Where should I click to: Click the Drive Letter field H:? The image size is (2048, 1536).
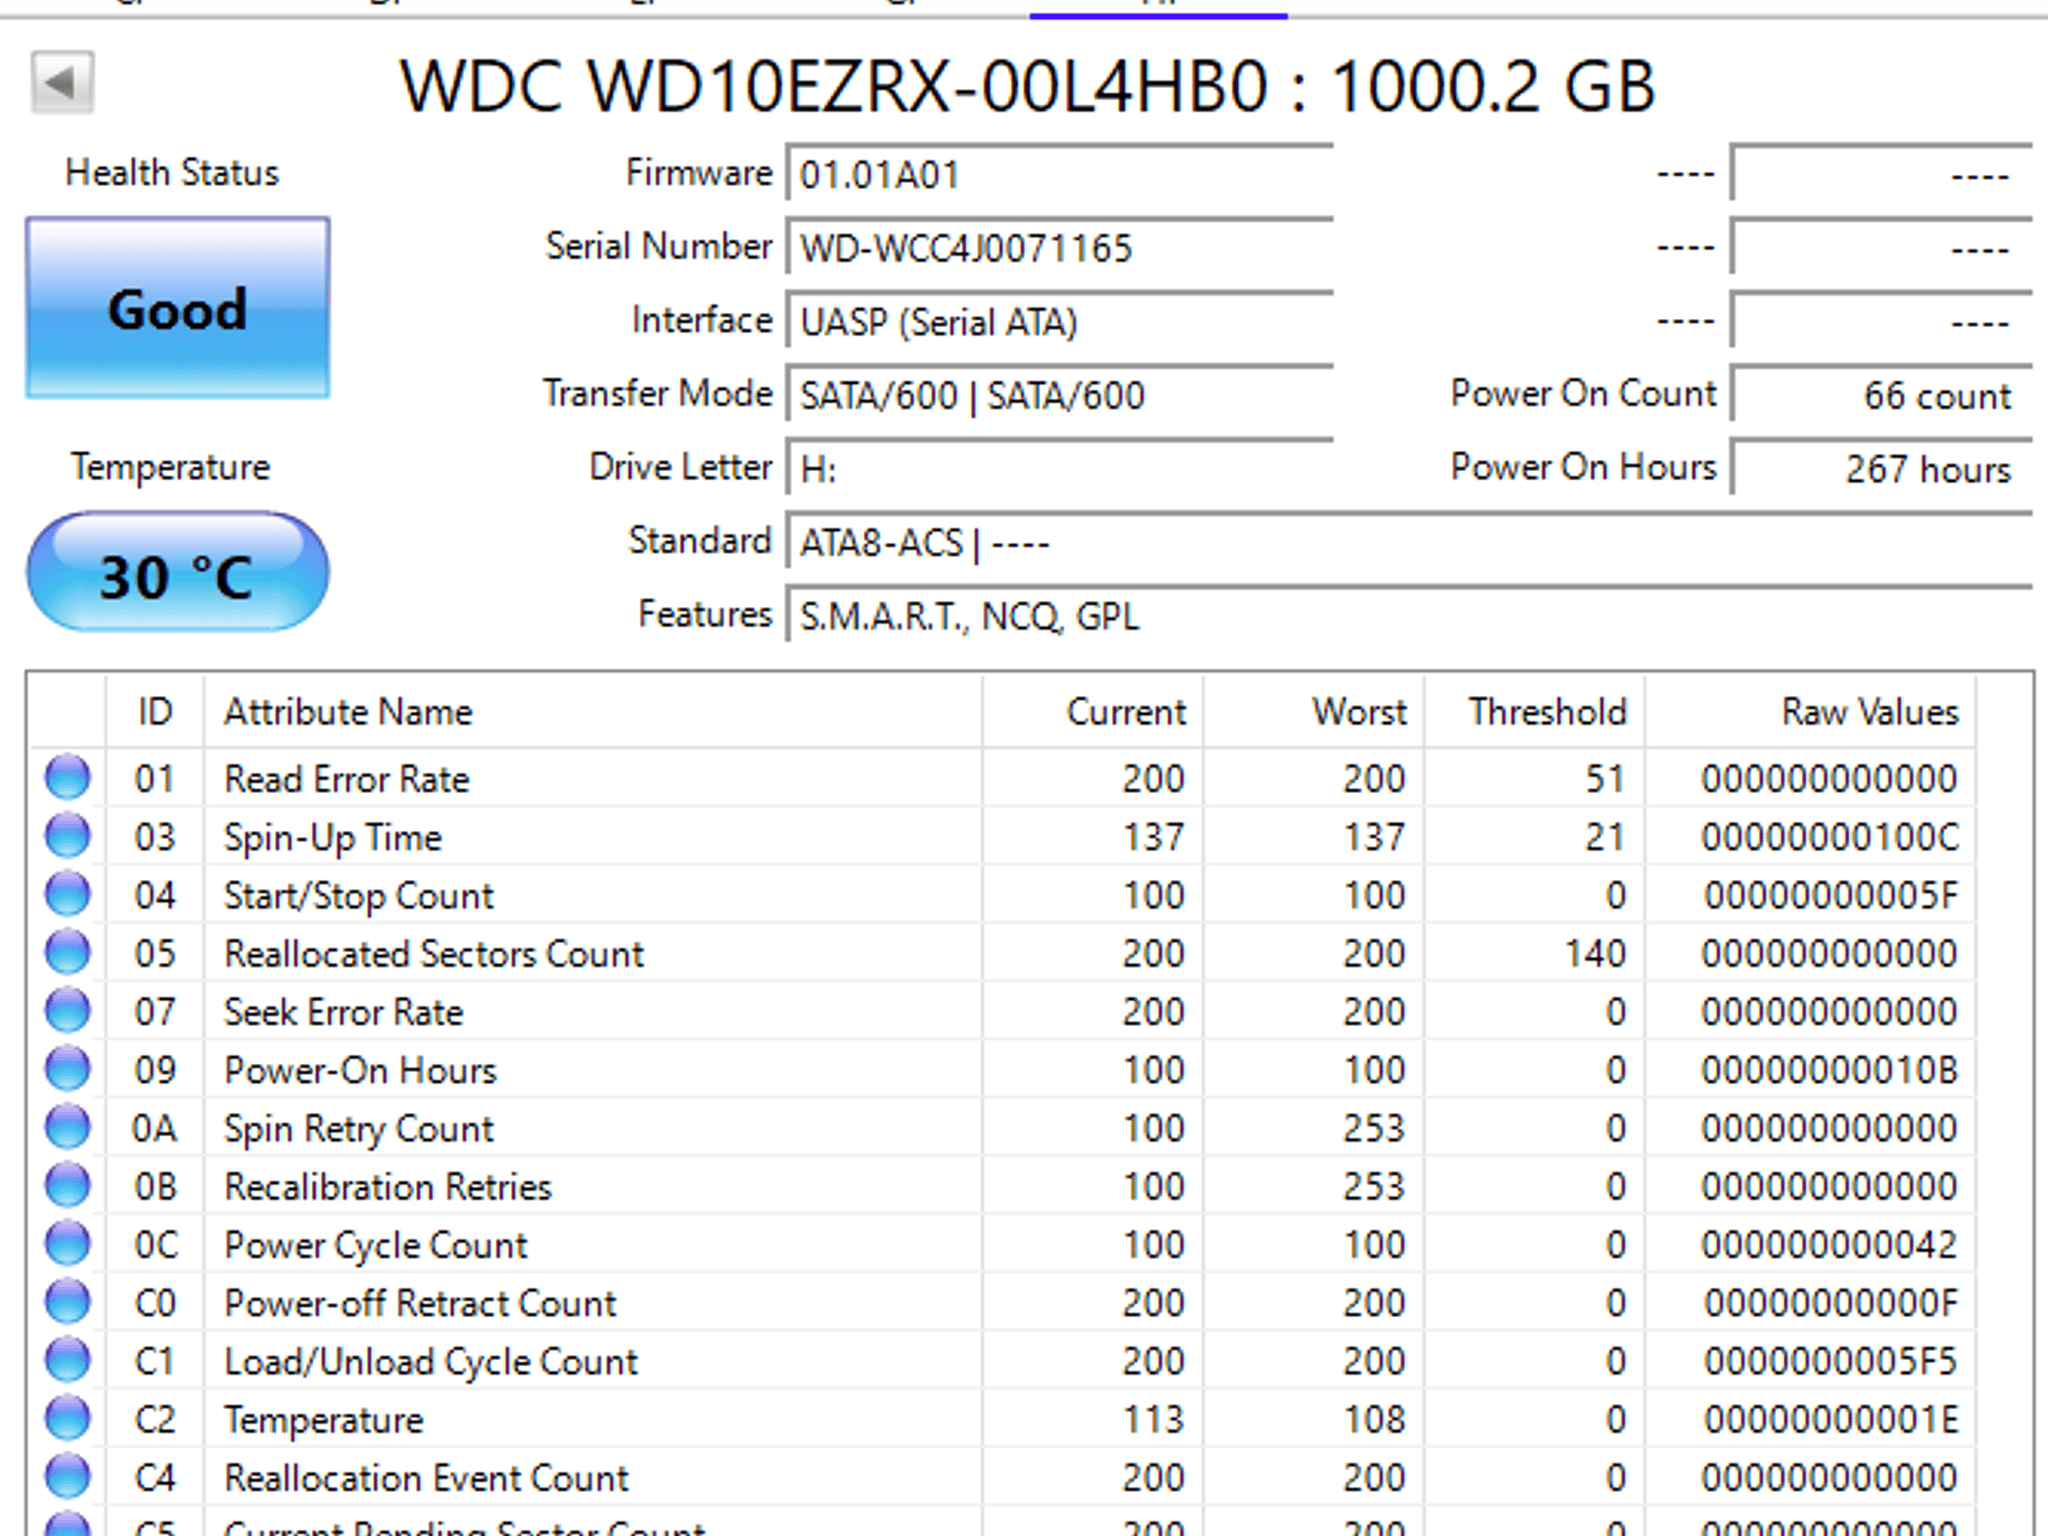pos(1060,468)
